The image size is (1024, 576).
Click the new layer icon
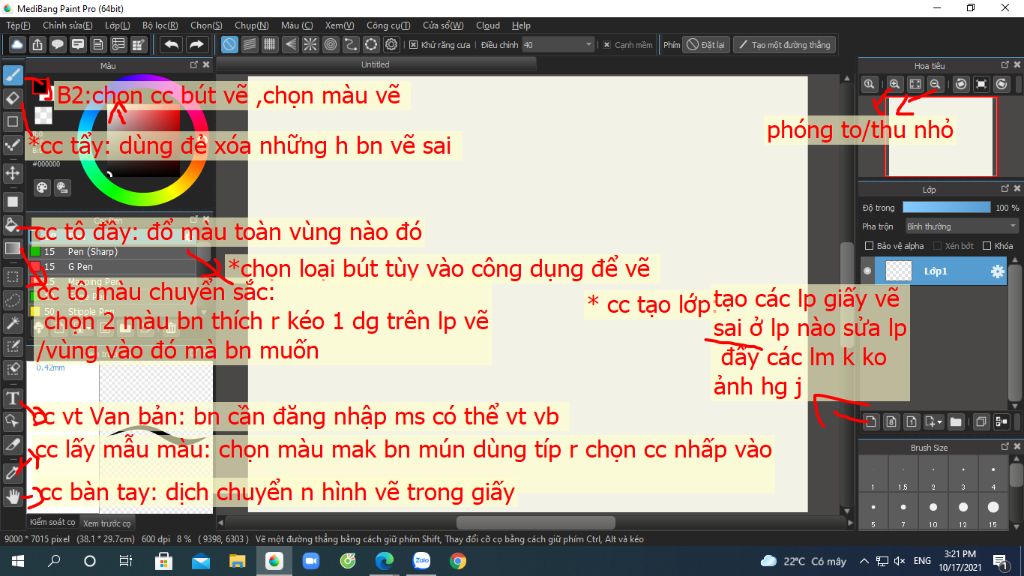pyautogui.click(x=871, y=422)
